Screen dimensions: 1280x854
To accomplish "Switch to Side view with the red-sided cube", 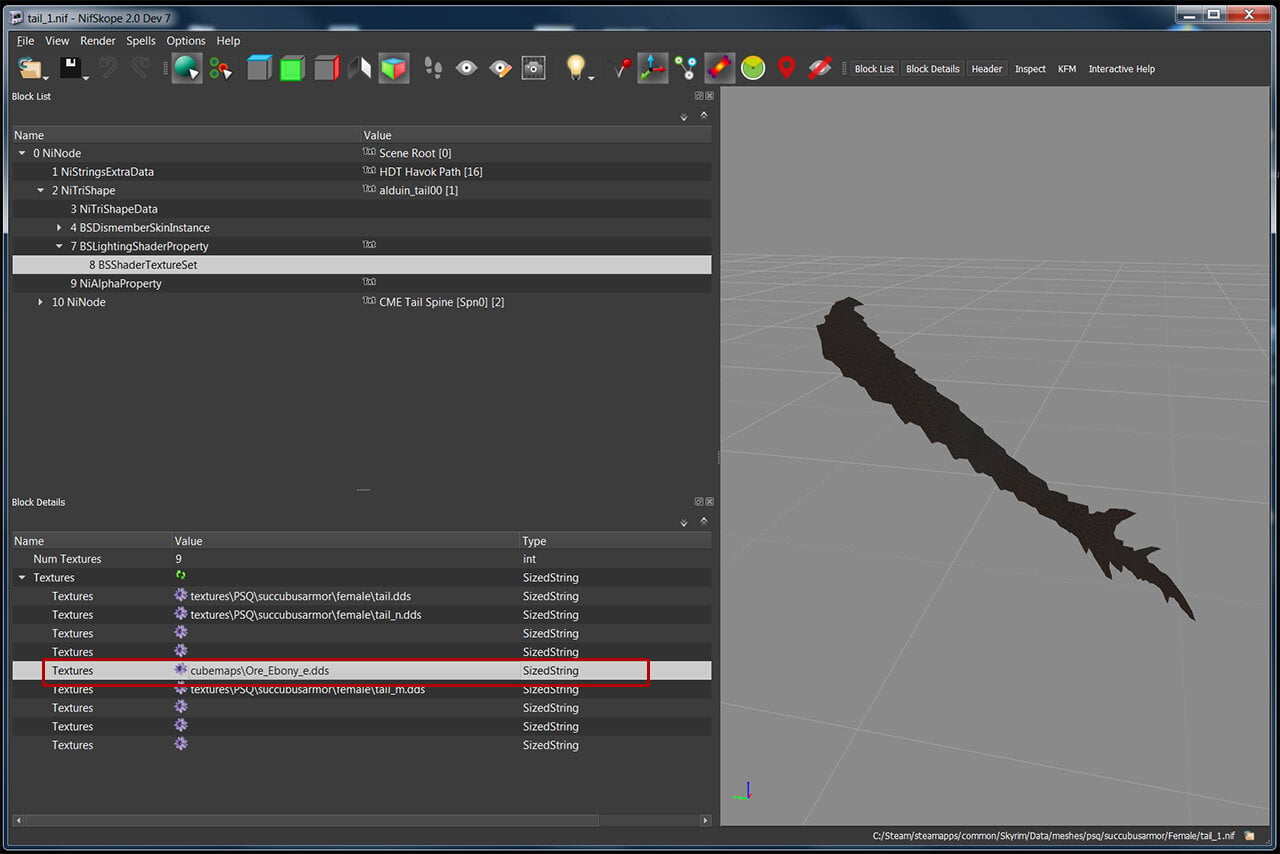I will coord(327,68).
